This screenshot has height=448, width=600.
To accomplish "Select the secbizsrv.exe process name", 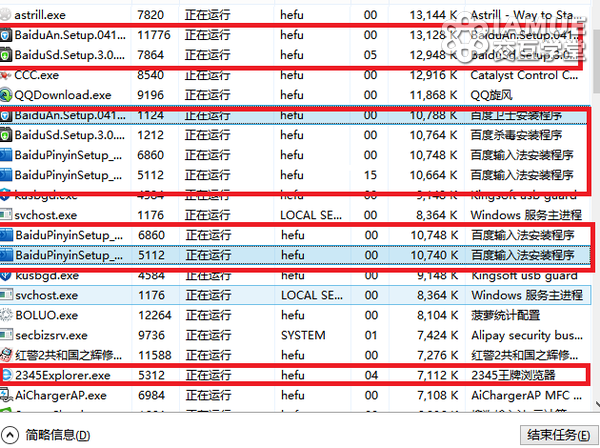I will pyautogui.click(x=51, y=335).
